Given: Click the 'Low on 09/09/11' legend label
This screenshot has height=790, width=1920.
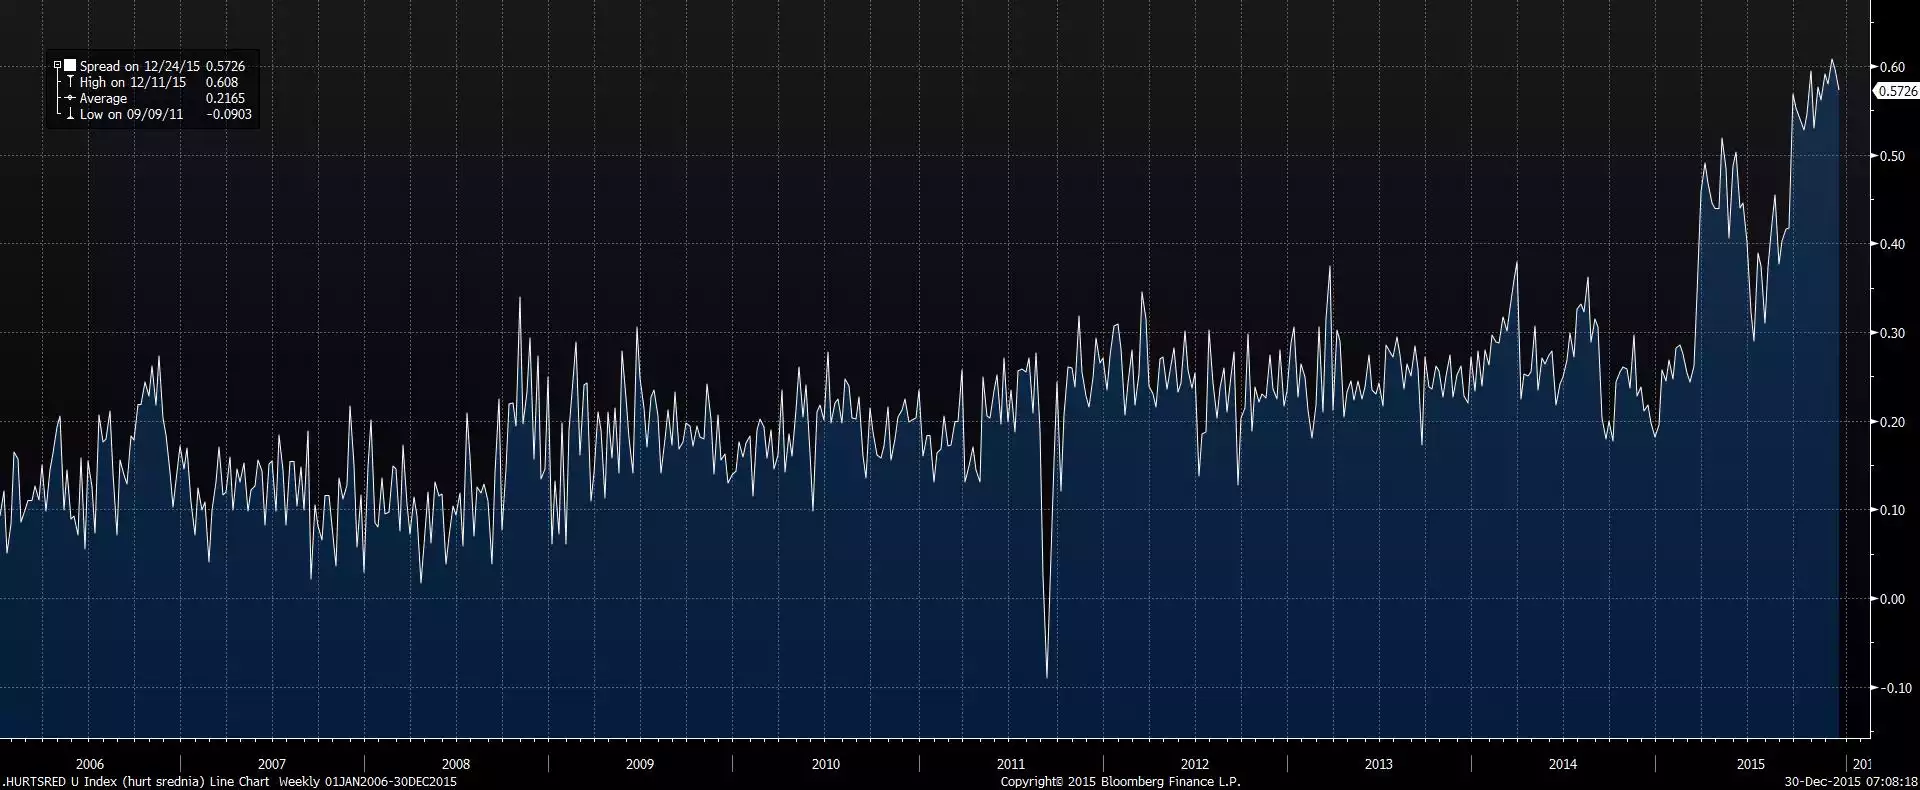Looking at the screenshot, I should pos(131,114).
